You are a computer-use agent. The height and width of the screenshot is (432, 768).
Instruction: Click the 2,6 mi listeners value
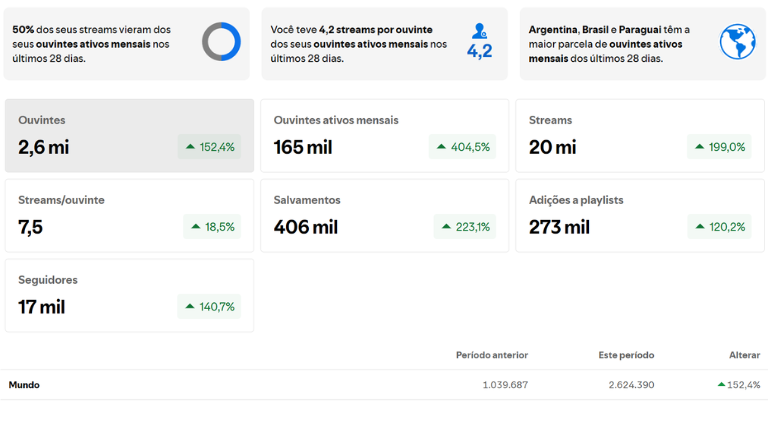(x=44, y=147)
